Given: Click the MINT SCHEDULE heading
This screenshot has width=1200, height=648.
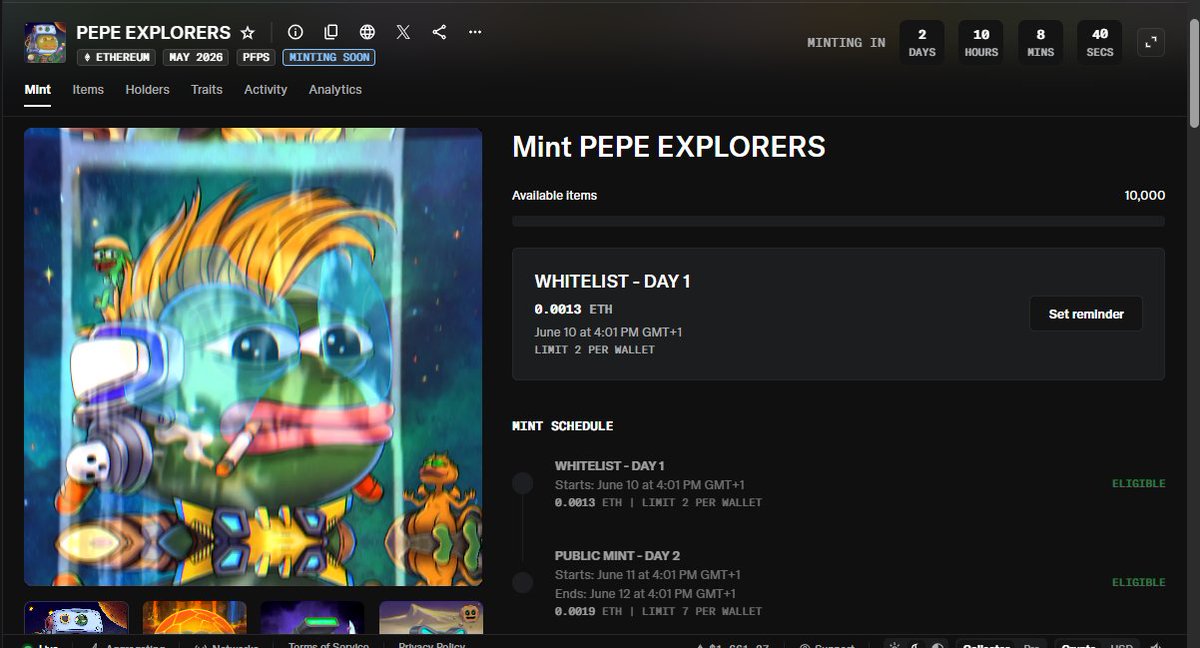Looking at the screenshot, I should (x=563, y=426).
